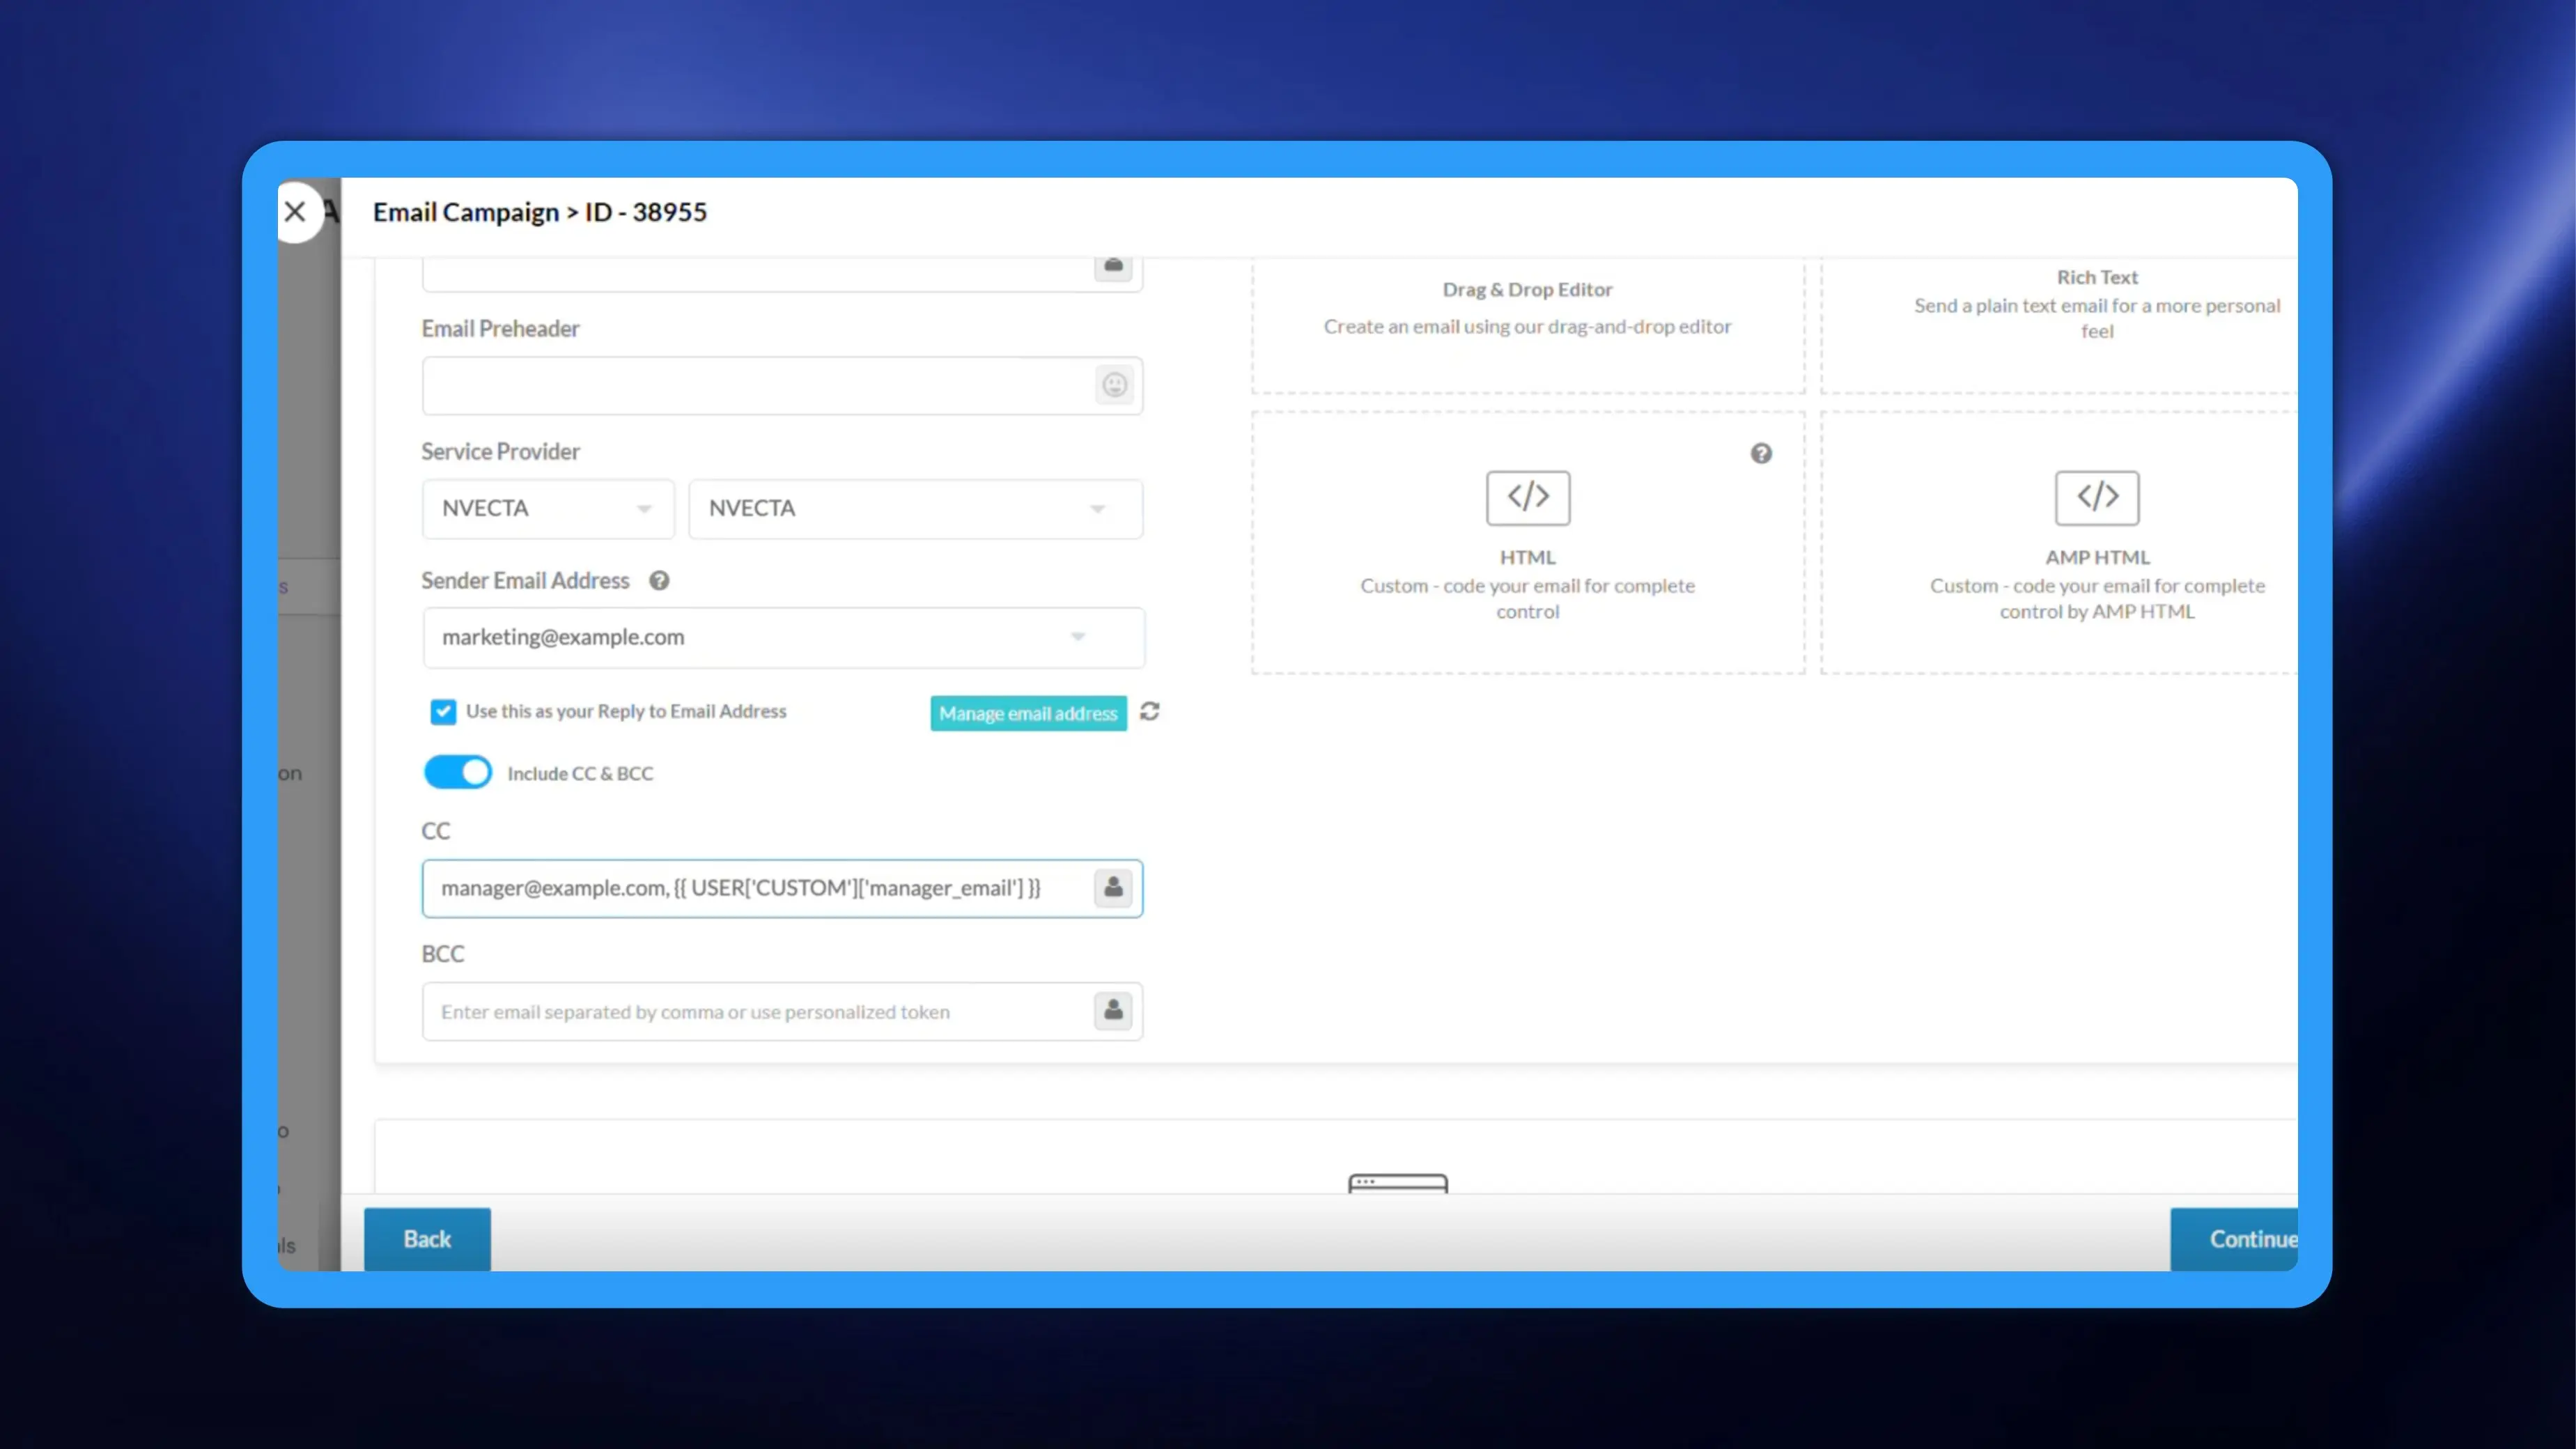Click the Manage email address button

1028,713
